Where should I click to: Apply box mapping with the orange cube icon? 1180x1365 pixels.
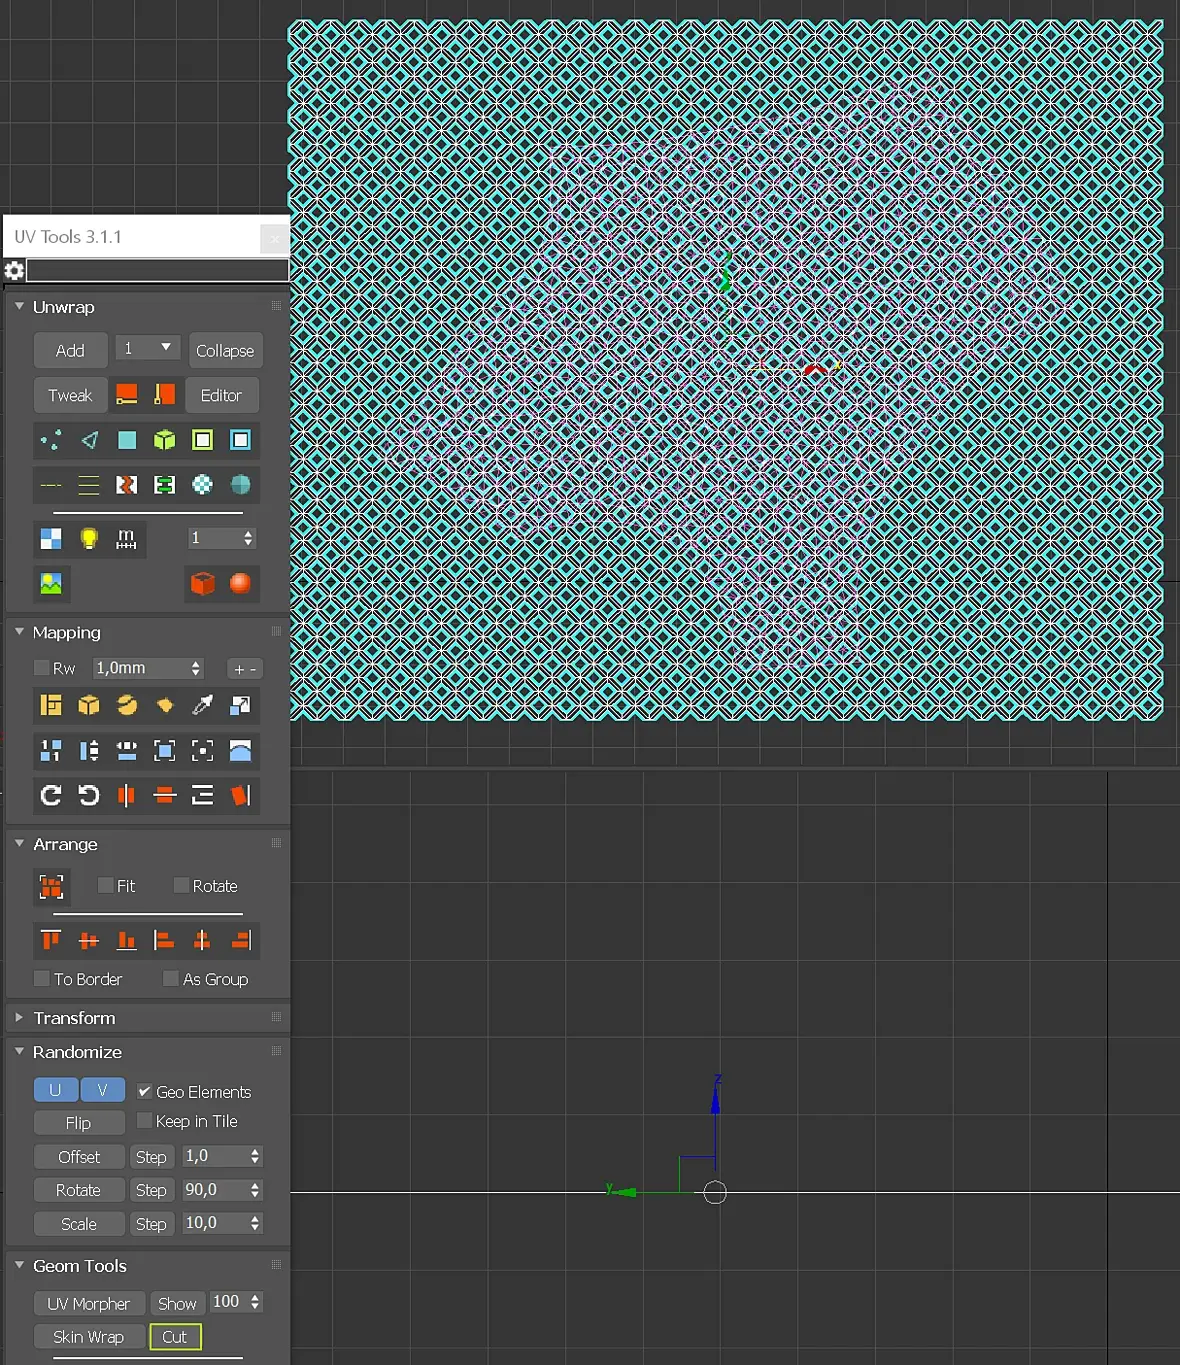pos(202,583)
